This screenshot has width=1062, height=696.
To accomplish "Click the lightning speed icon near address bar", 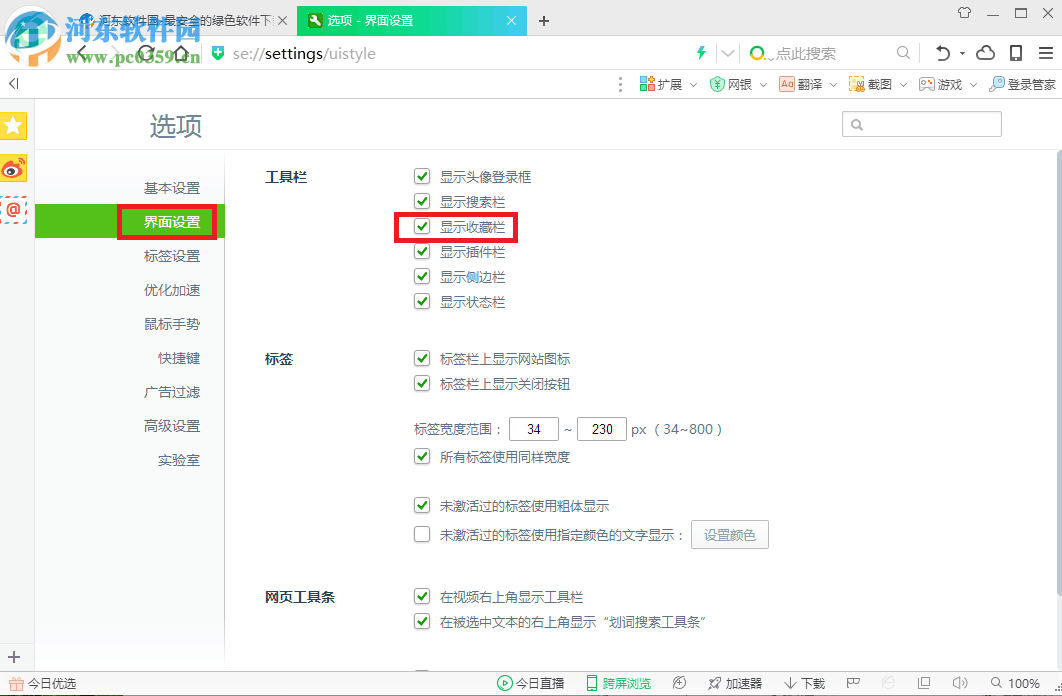I will pyautogui.click(x=701, y=53).
